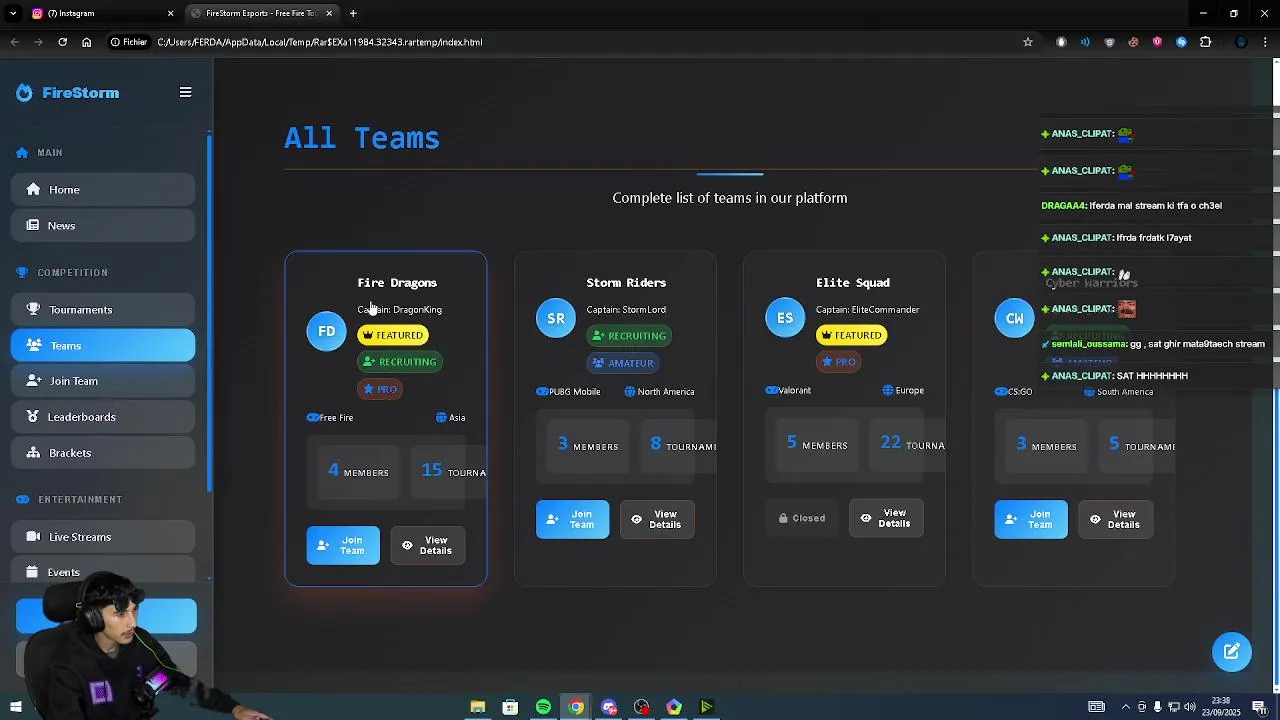The width and height of the screenshot is (1280, 720).
Task: Open Home in the sidebar
Action: (103, 189)
